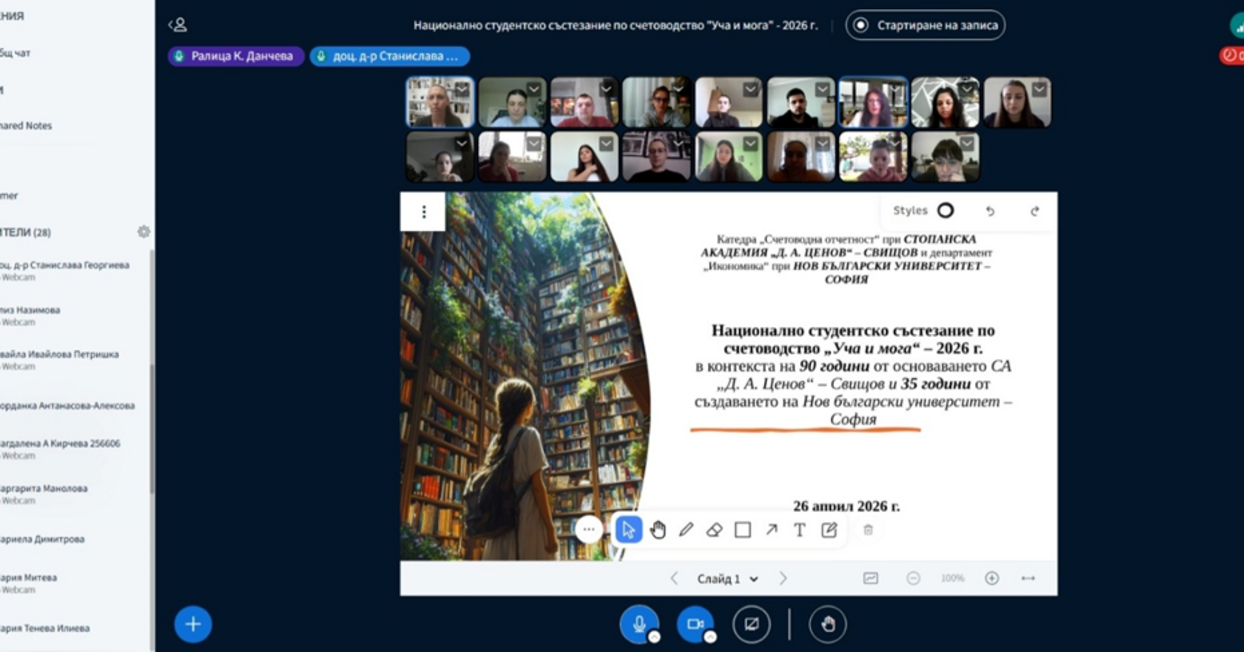
Task: Raise hand button
Action: tap(828, 624)
